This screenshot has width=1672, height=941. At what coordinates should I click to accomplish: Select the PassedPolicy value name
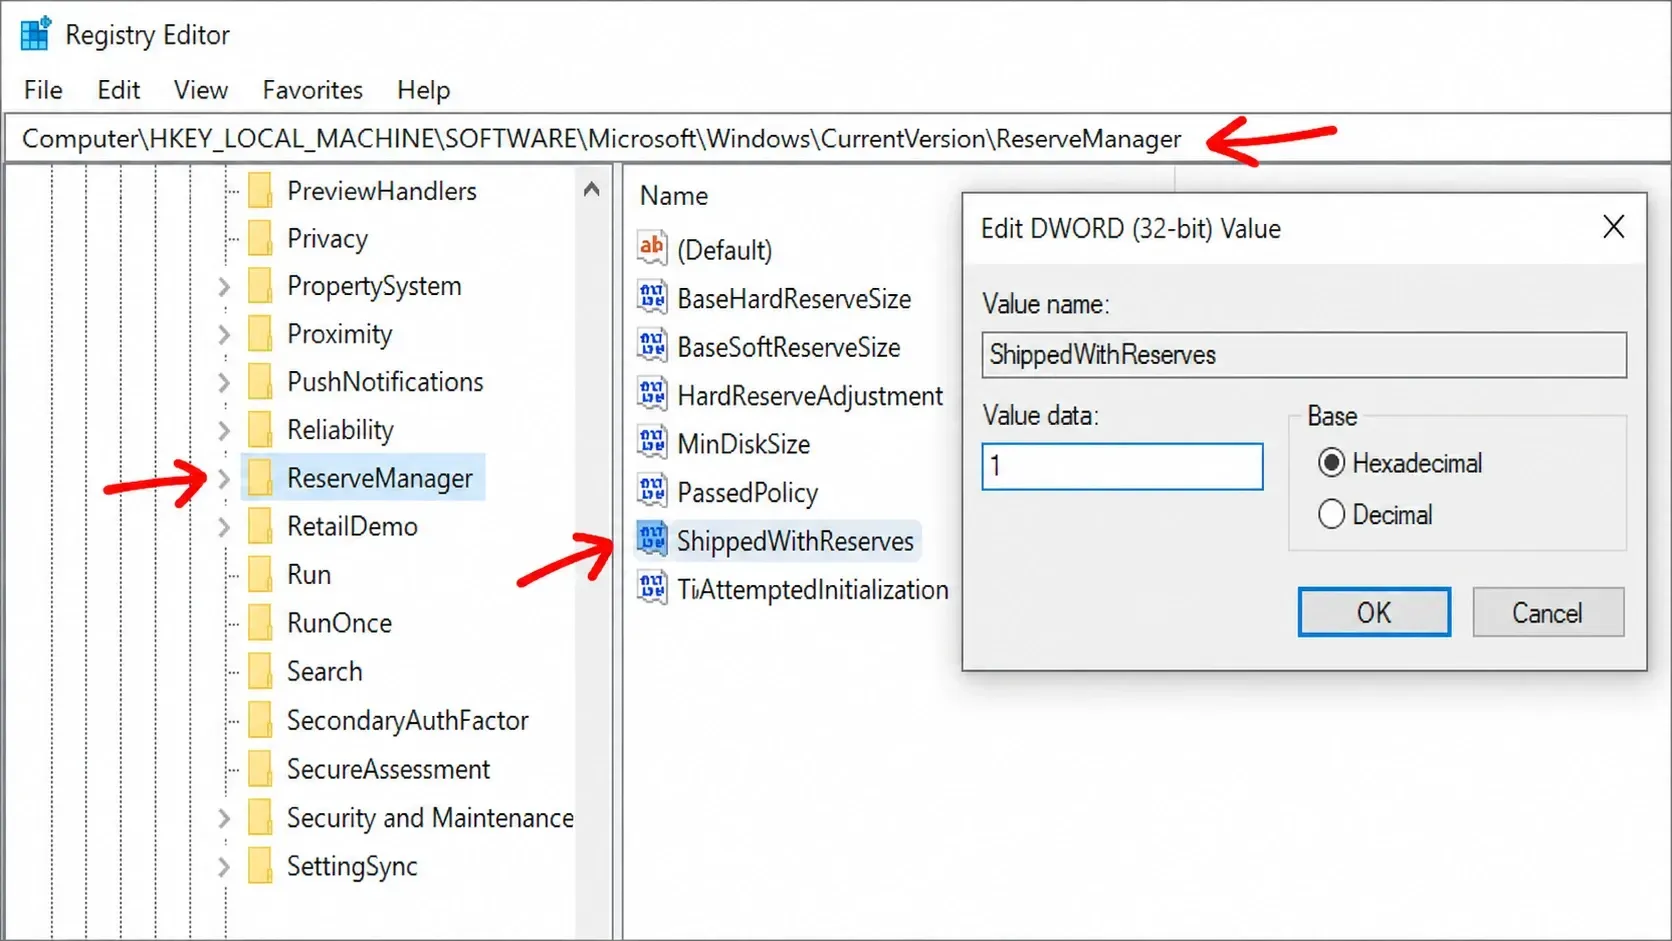(x=747, y=492)
